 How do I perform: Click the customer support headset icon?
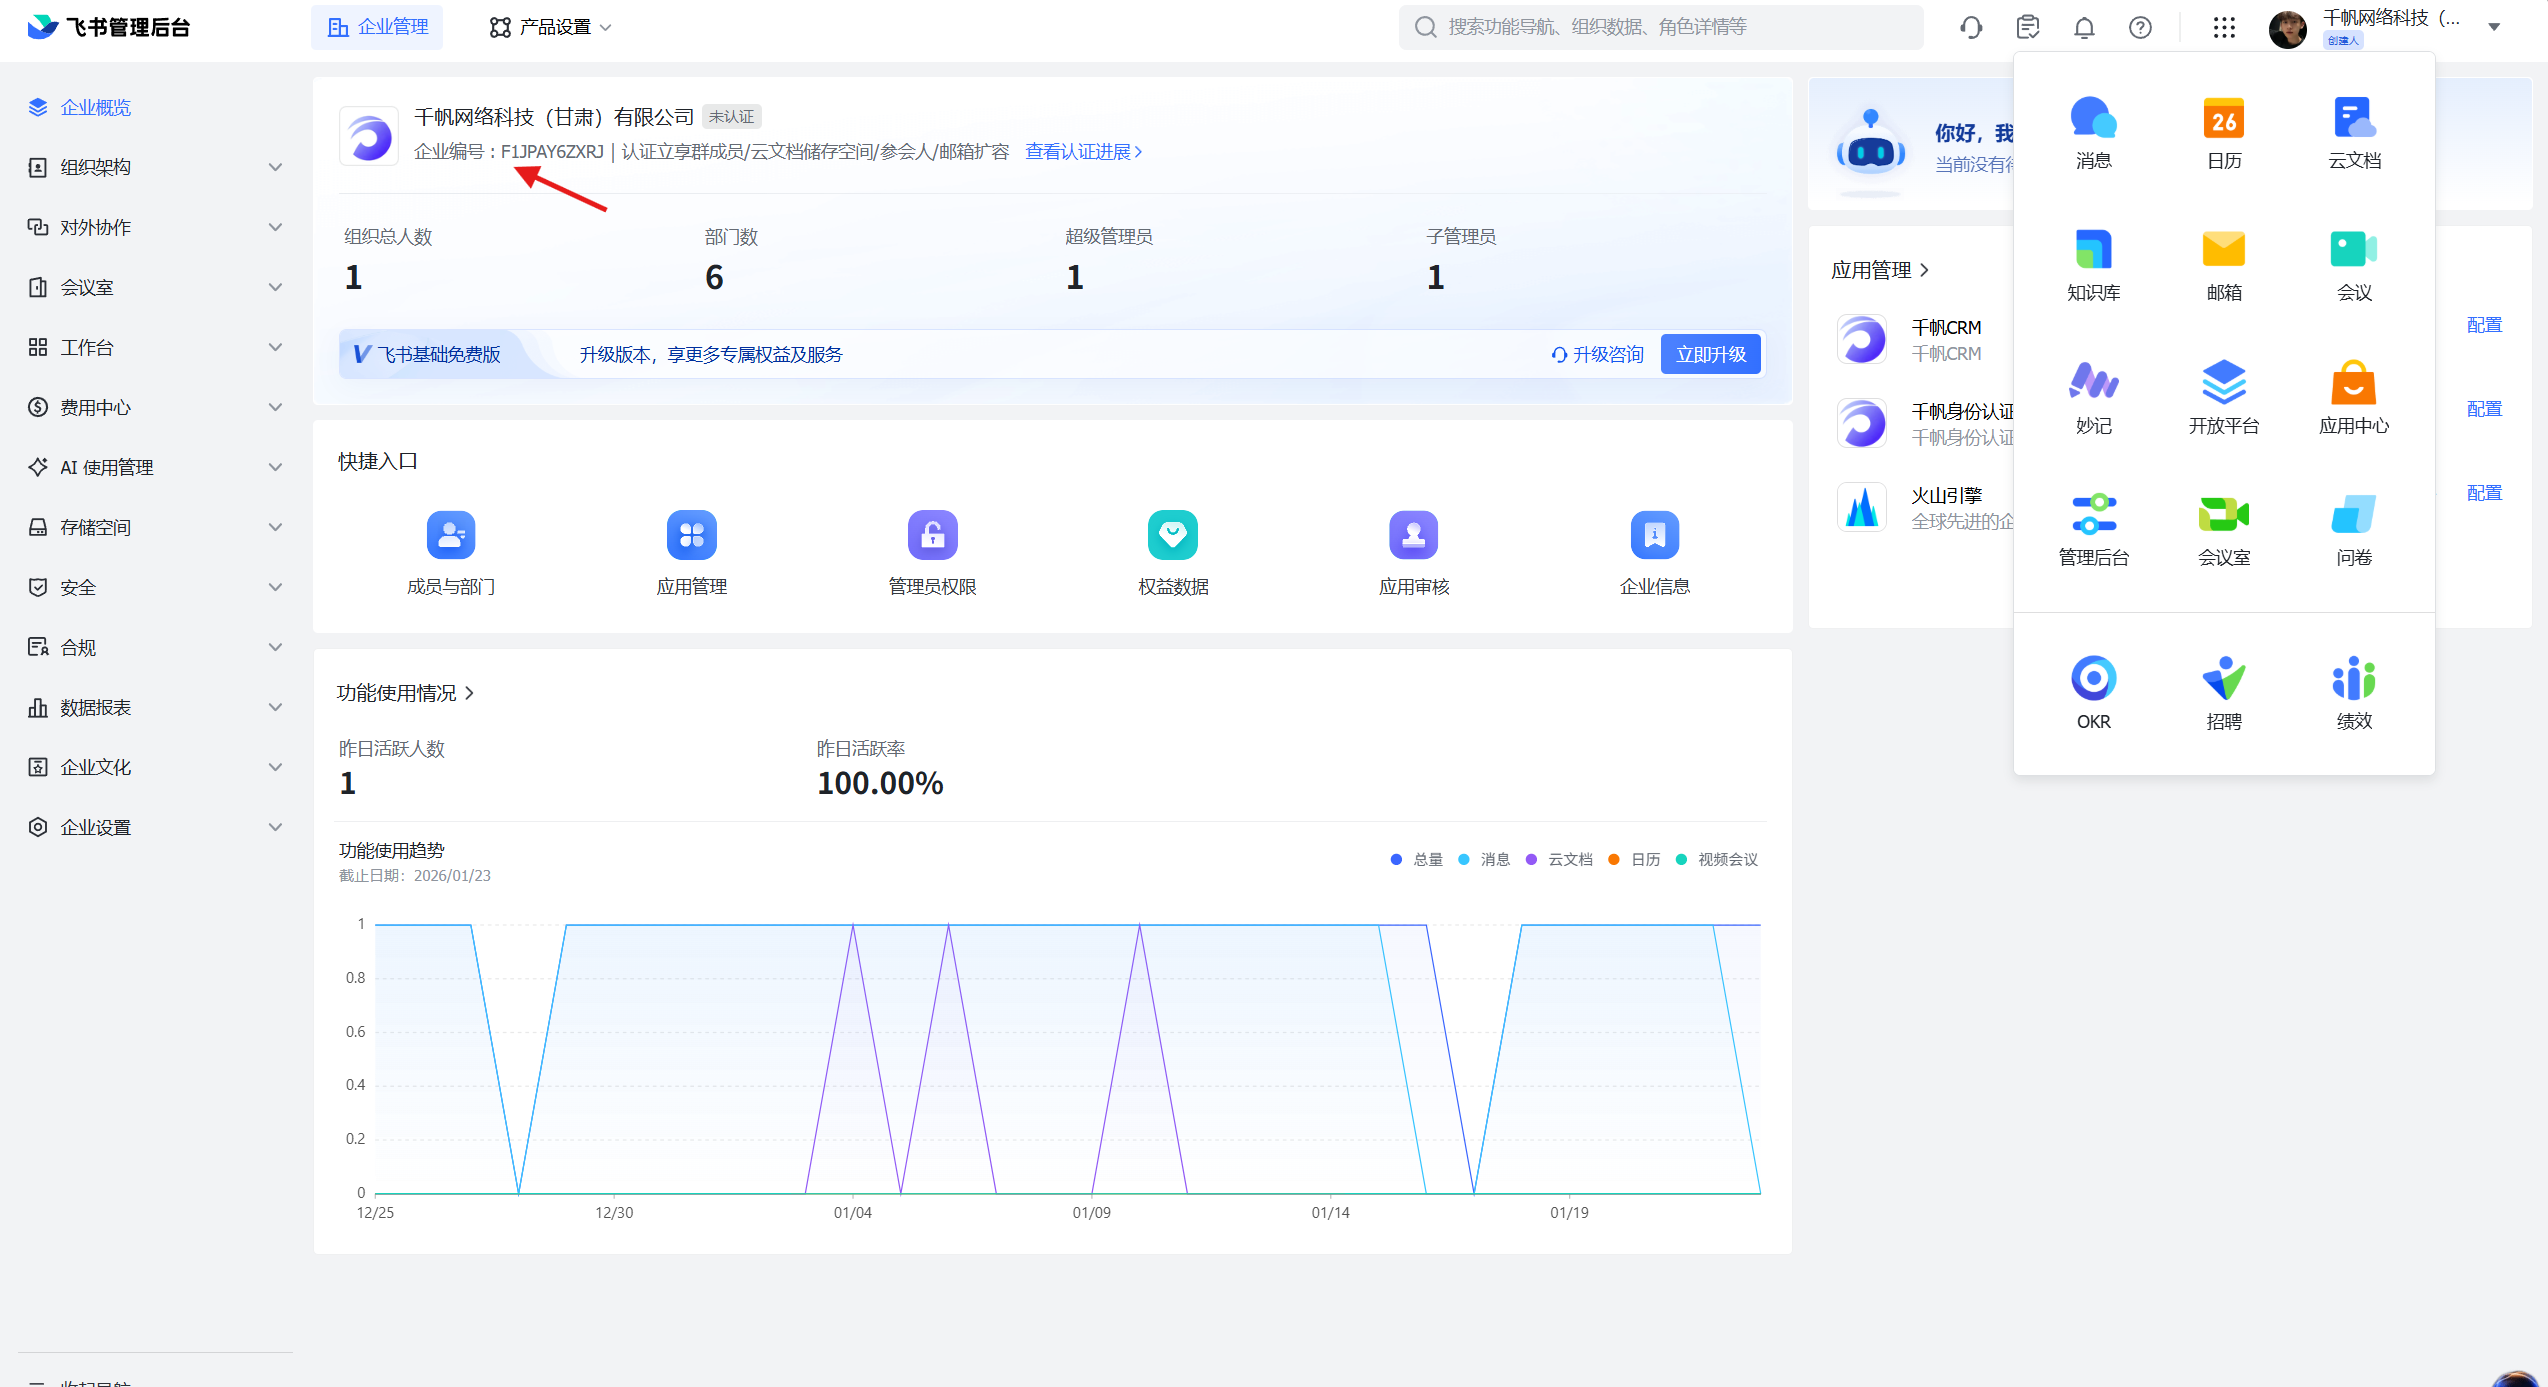pos(1971,27)
